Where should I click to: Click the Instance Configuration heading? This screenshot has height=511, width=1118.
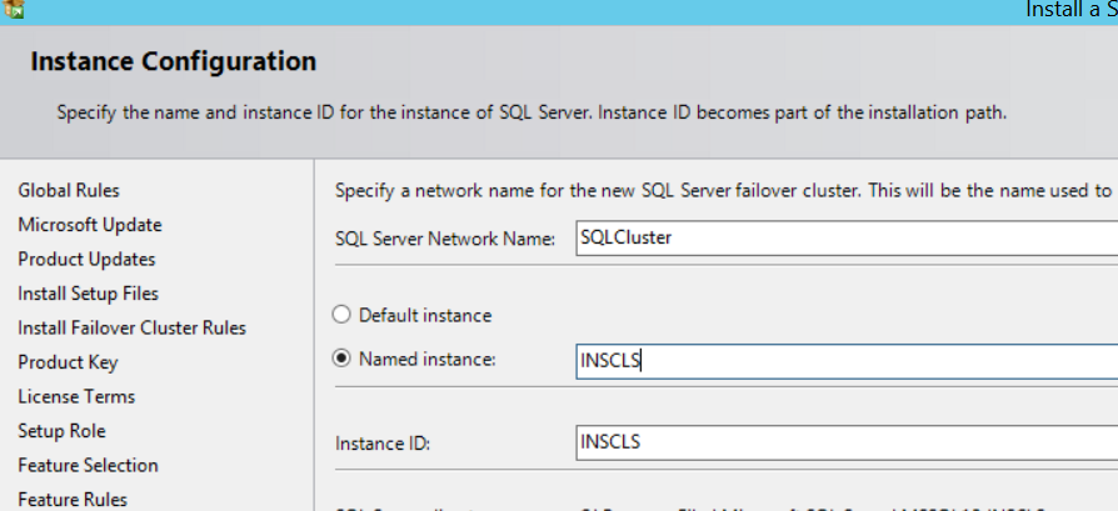point(173,61)
